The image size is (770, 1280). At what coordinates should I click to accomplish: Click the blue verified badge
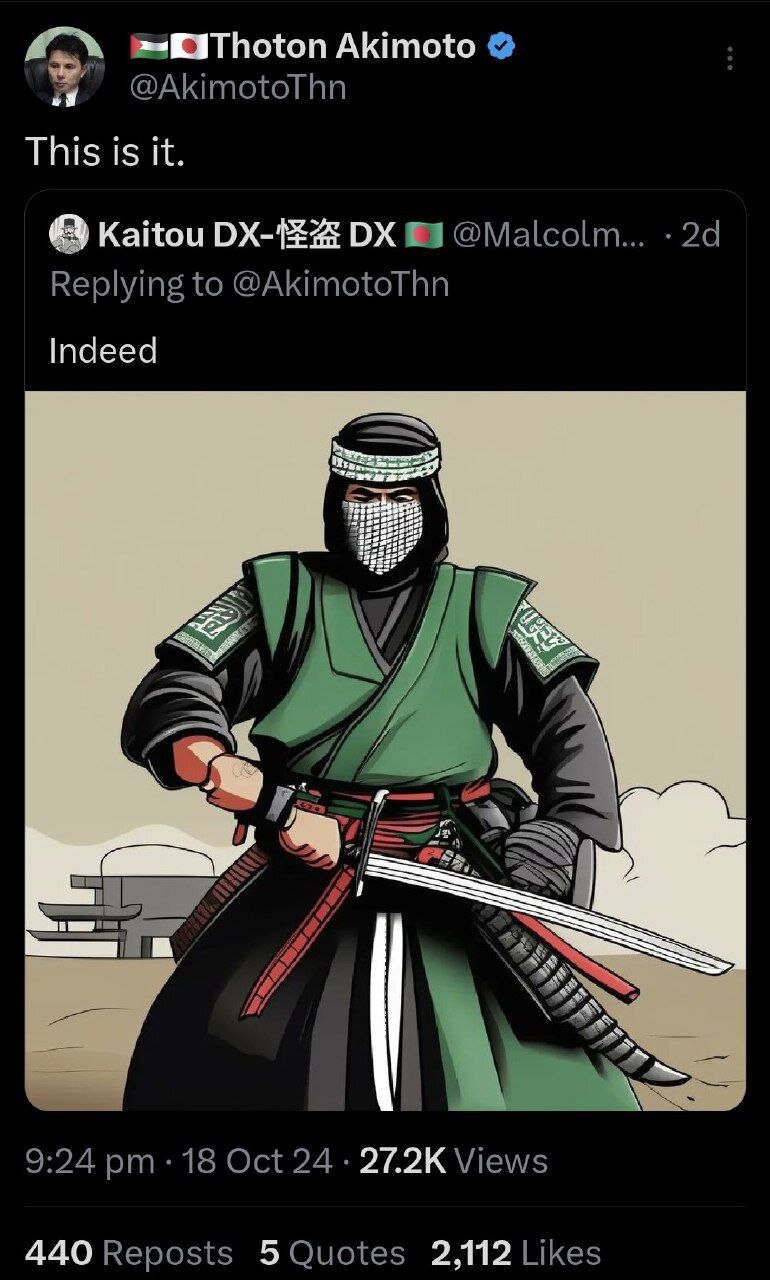500,46
